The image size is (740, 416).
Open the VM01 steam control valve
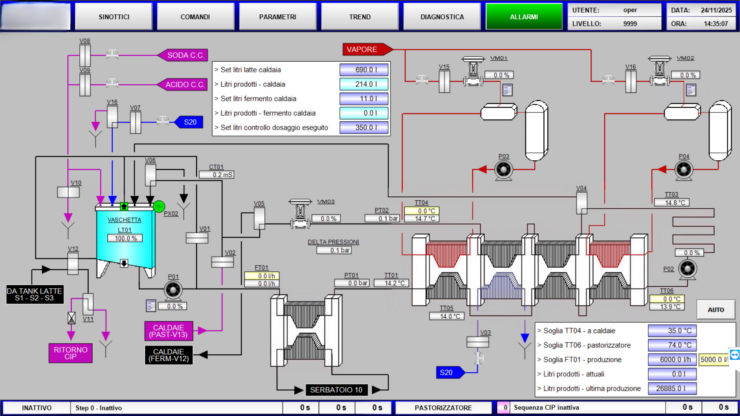[473, 71]
